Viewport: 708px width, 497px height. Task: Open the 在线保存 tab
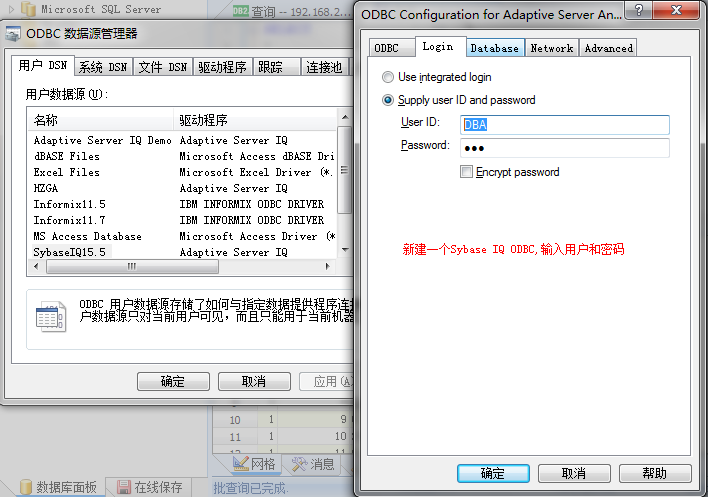point(151,487)
